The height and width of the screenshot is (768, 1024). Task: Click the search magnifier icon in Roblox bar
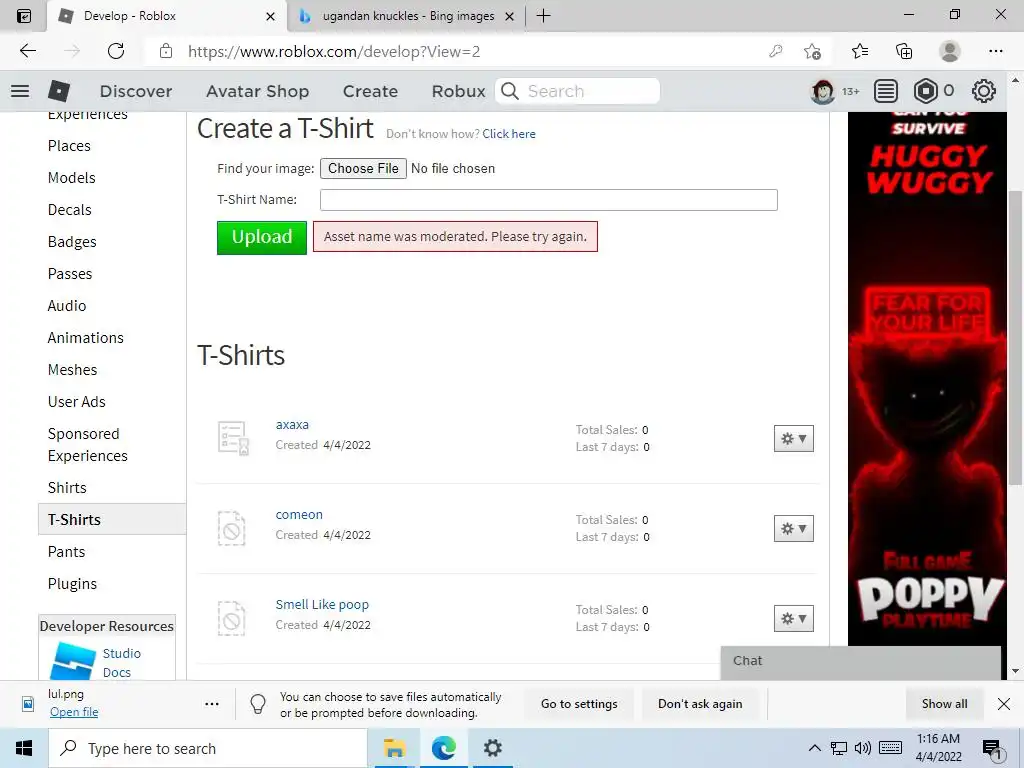point(510,91)
